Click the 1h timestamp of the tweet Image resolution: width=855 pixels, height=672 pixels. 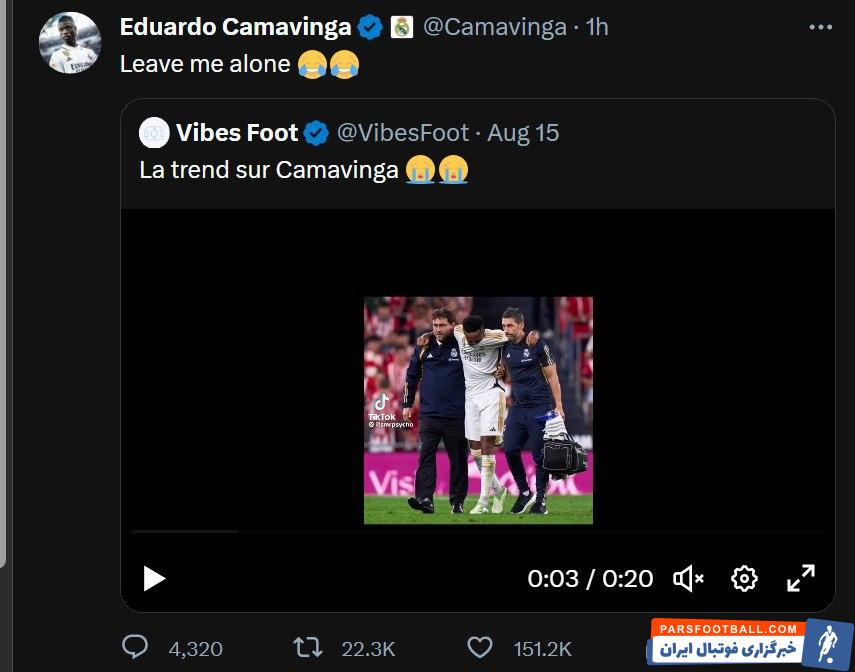point(597,28)
